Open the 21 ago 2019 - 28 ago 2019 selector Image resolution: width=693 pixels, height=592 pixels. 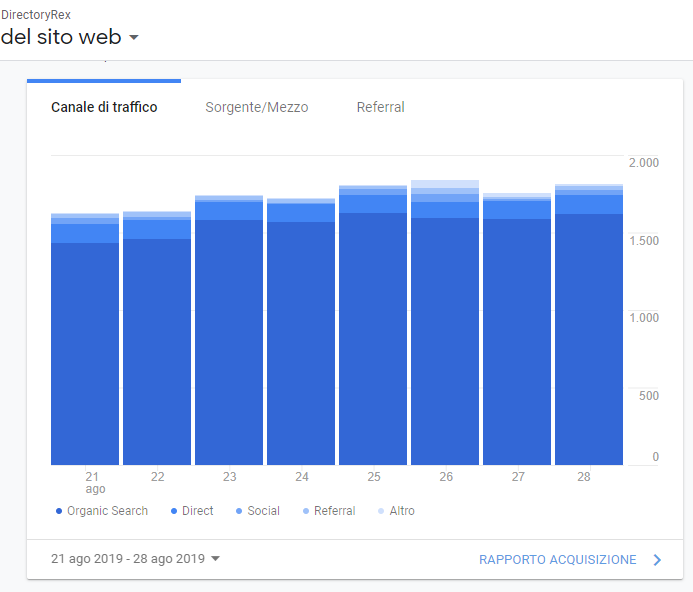(135, 559)
